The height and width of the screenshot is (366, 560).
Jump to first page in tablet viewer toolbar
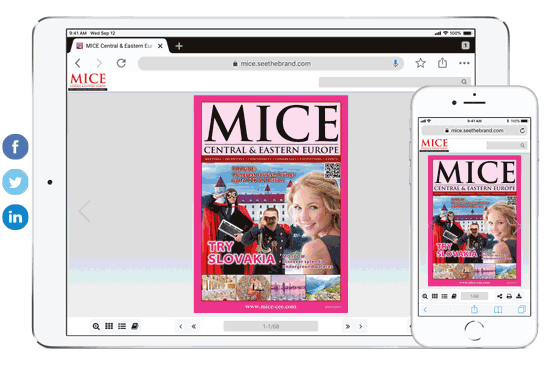[x=194, y=326]
